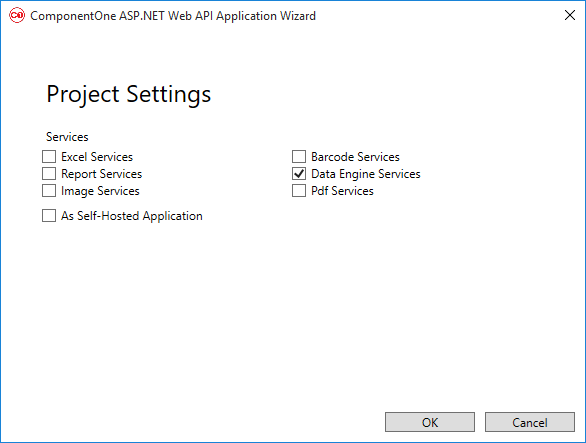Check the Image Services box

pos(49,191)
